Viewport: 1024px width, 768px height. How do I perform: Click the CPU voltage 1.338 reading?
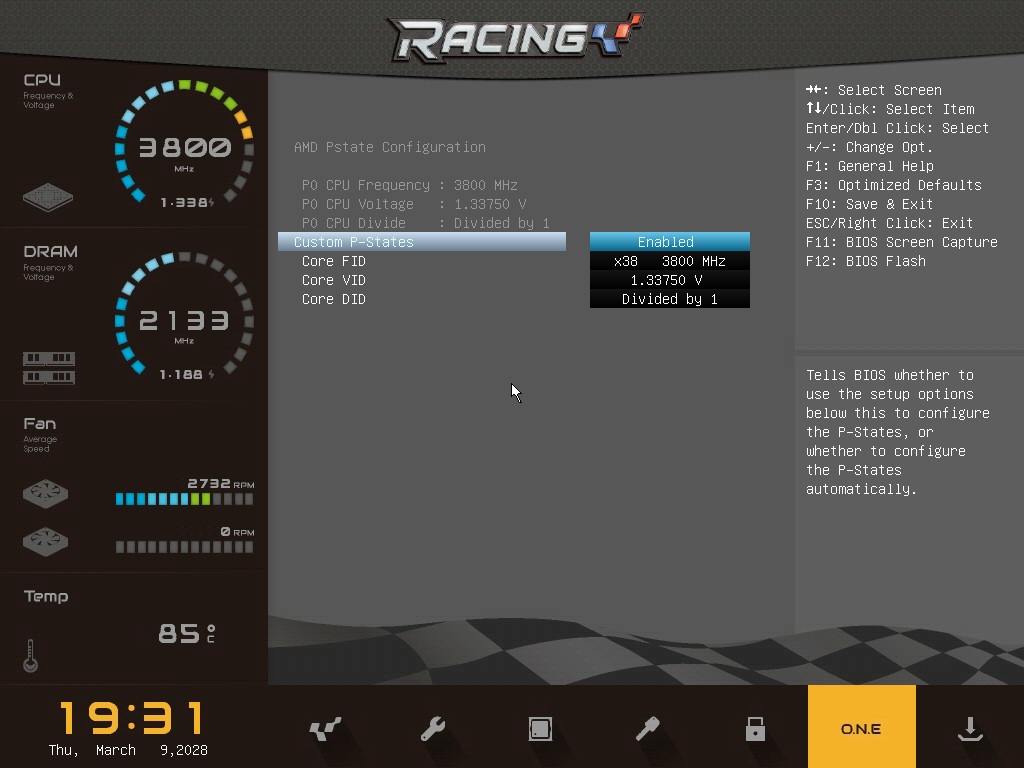click(187, 202)
